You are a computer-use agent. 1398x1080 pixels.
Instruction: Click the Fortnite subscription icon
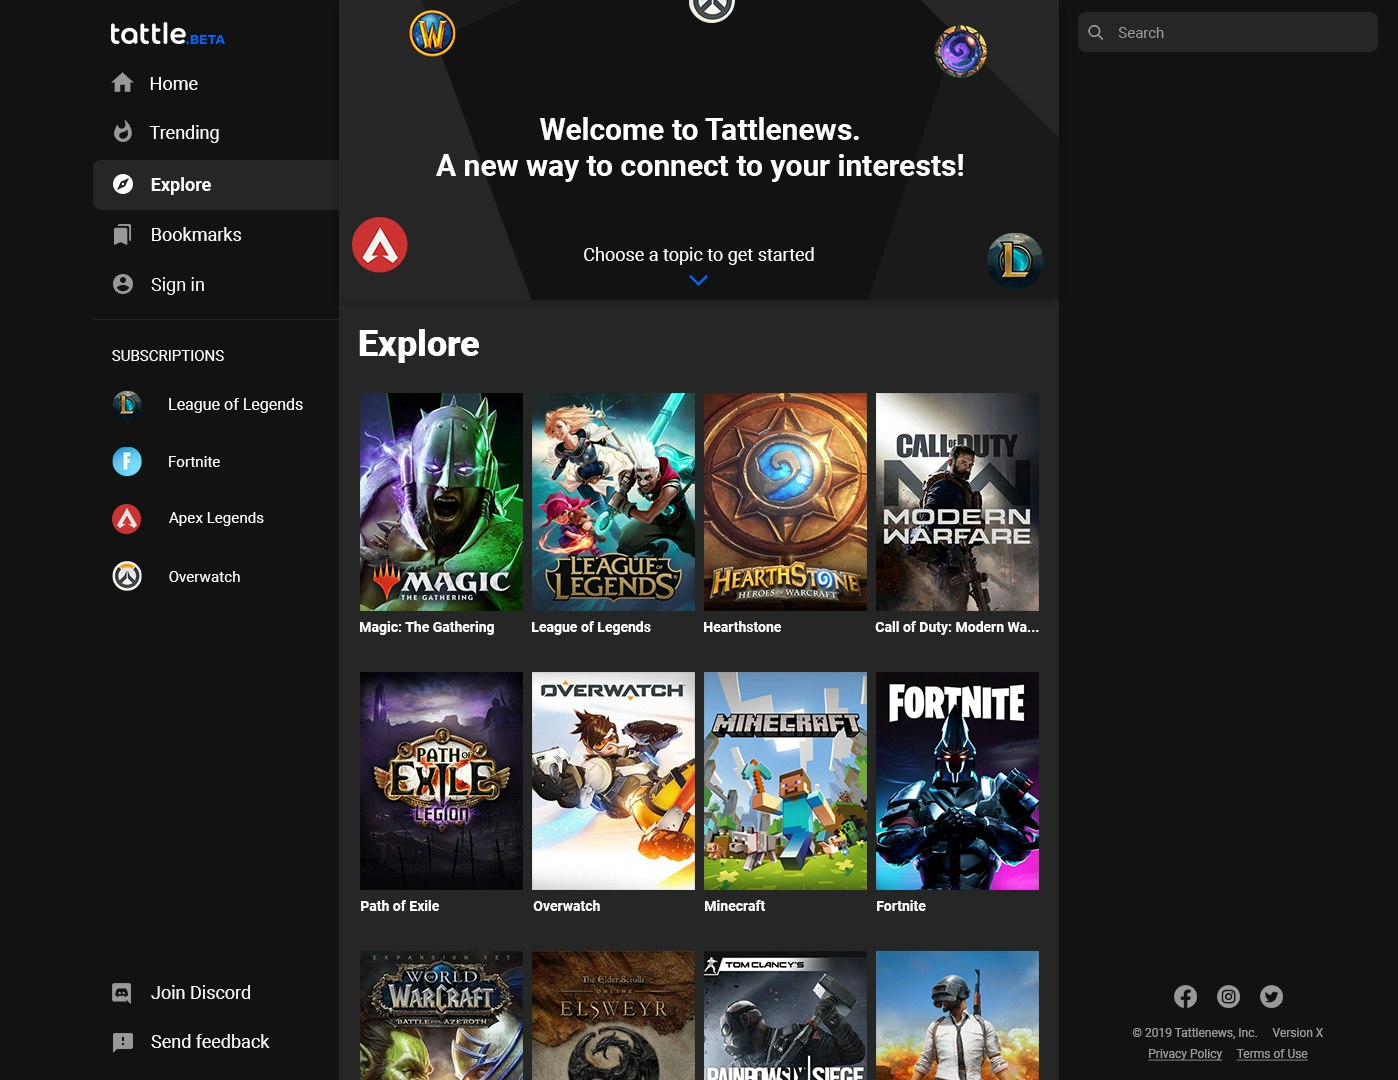127,461
